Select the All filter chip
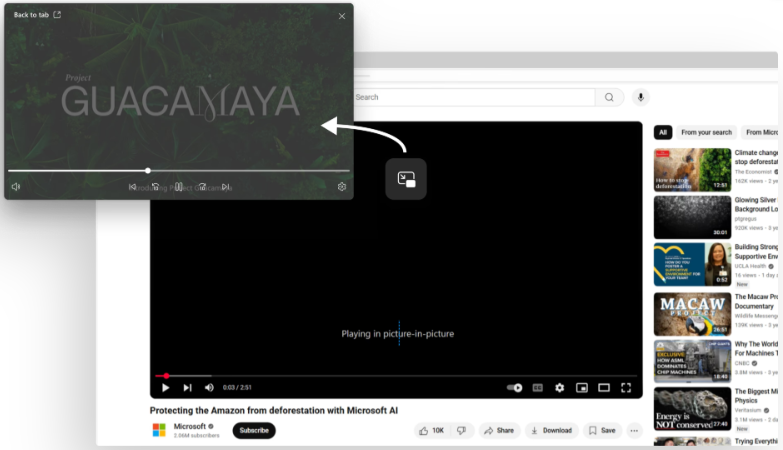This screenshot has height=450, width=783. (x=663, y=132)
